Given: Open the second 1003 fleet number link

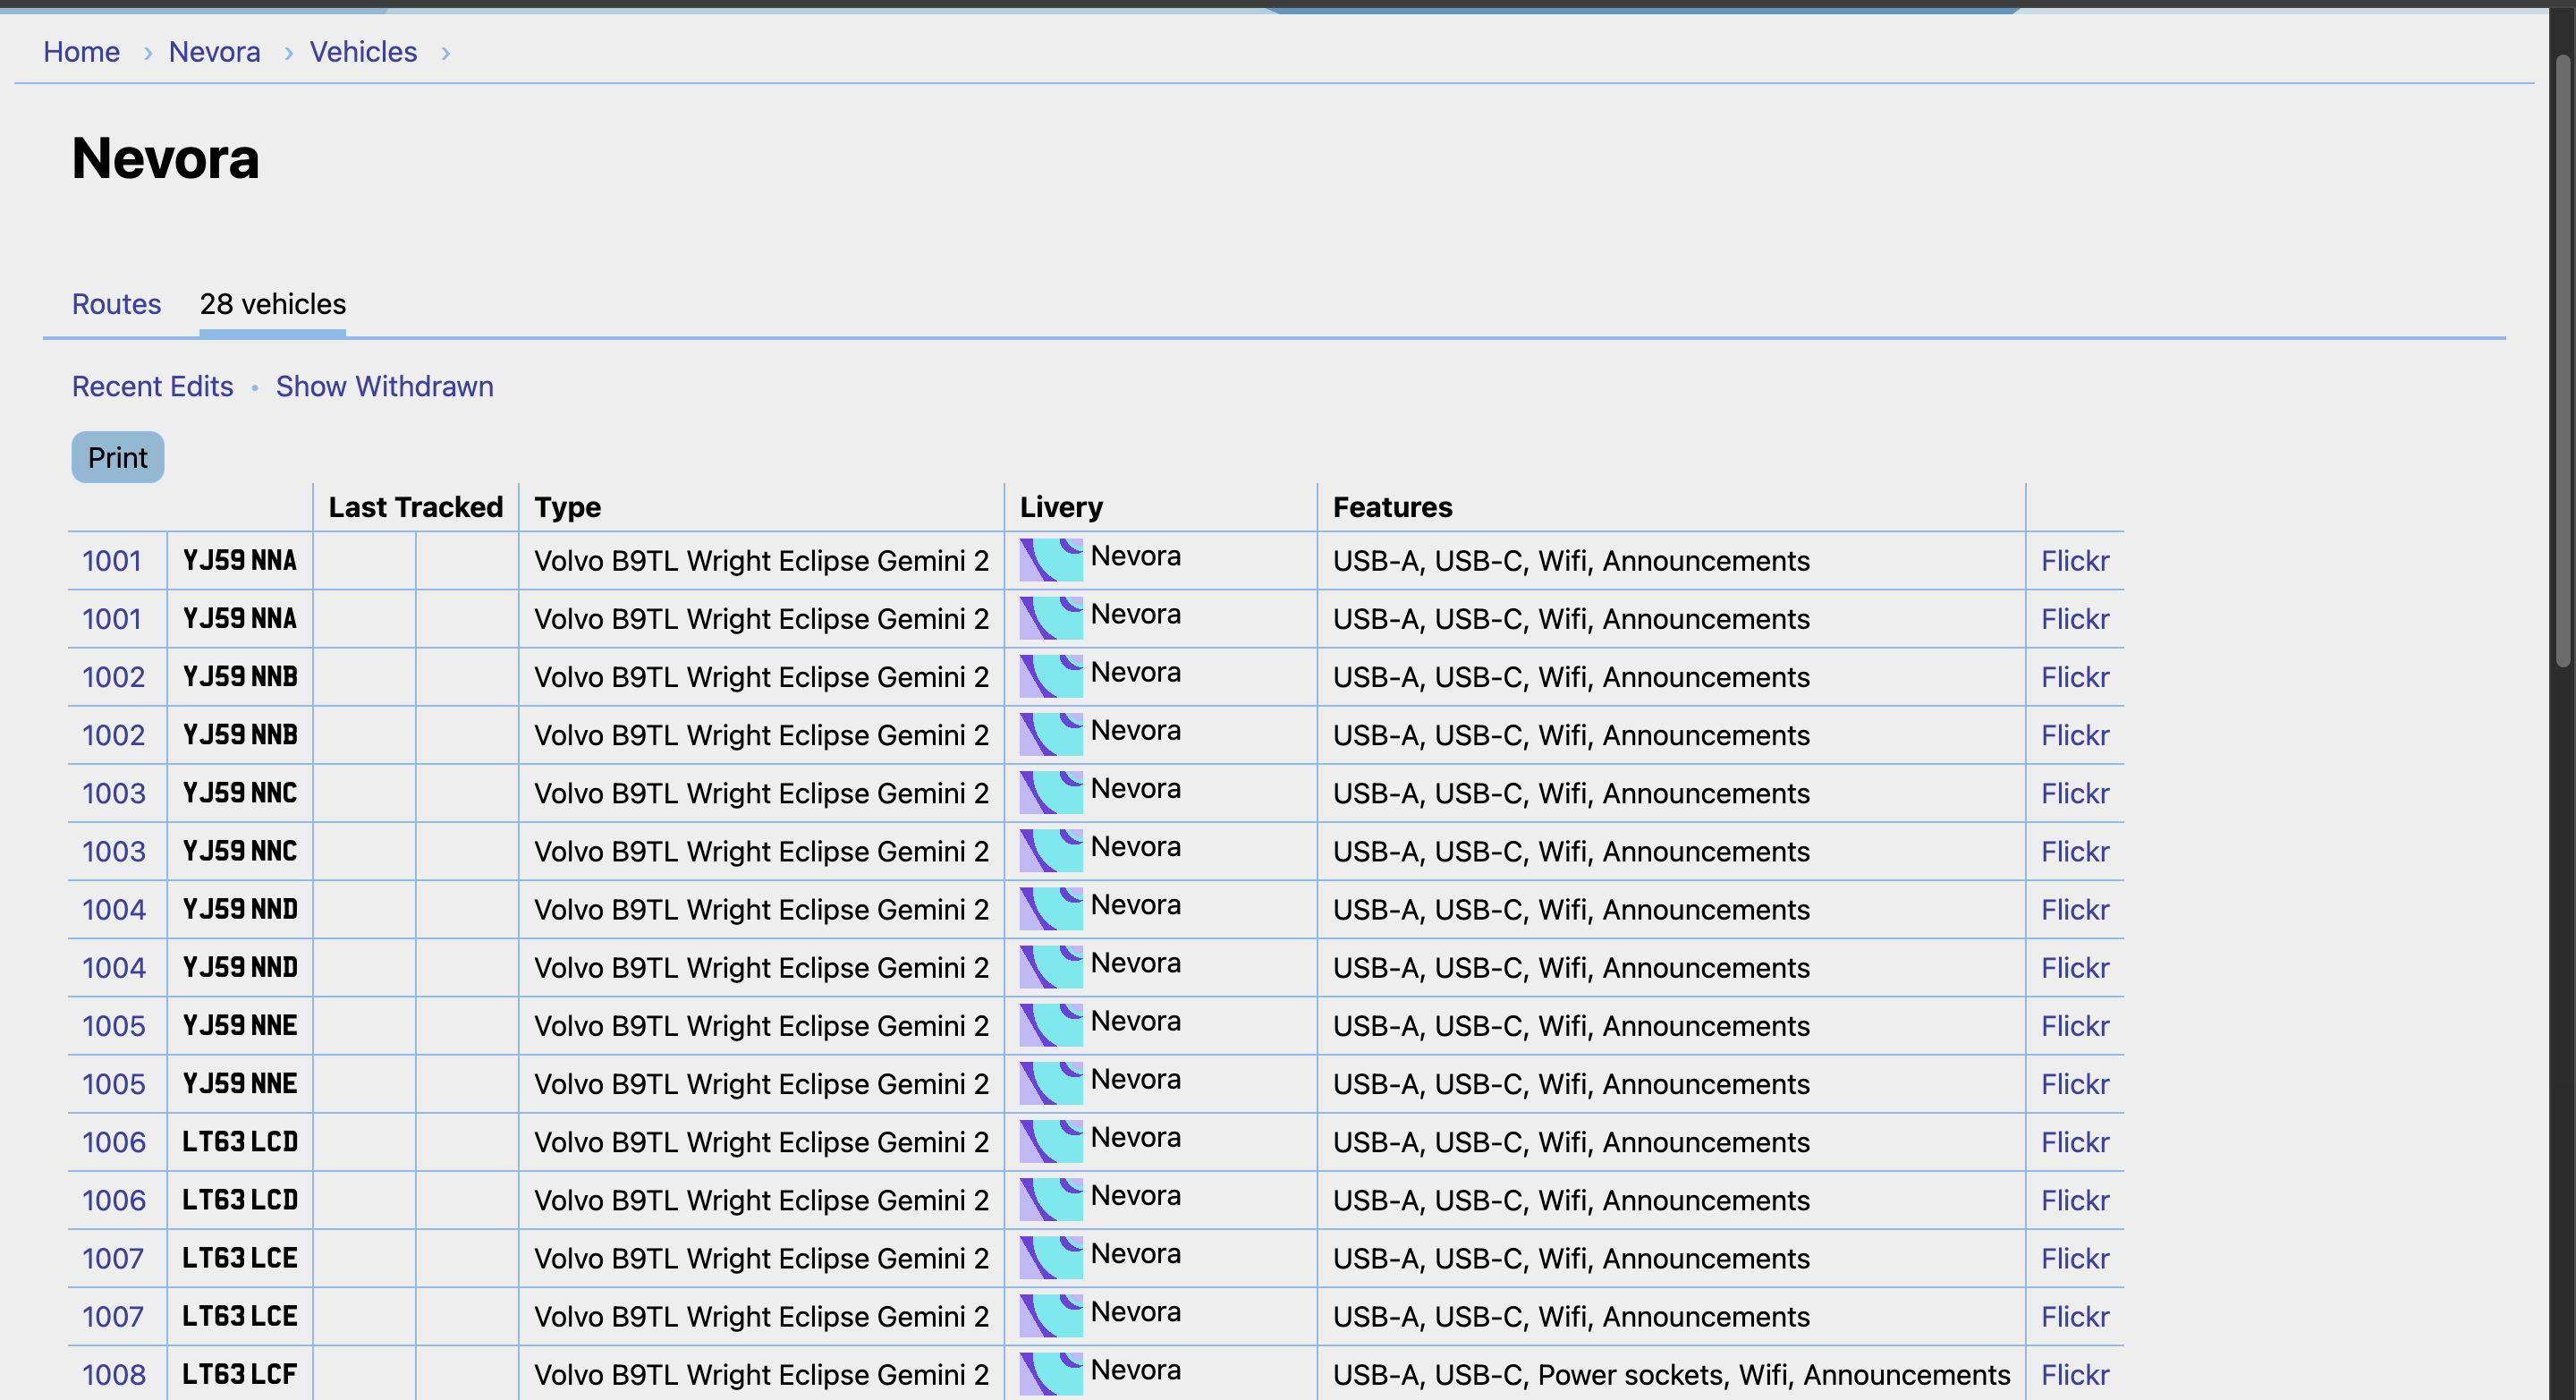Looking at the screenshot, I should [x=114, y=851].
